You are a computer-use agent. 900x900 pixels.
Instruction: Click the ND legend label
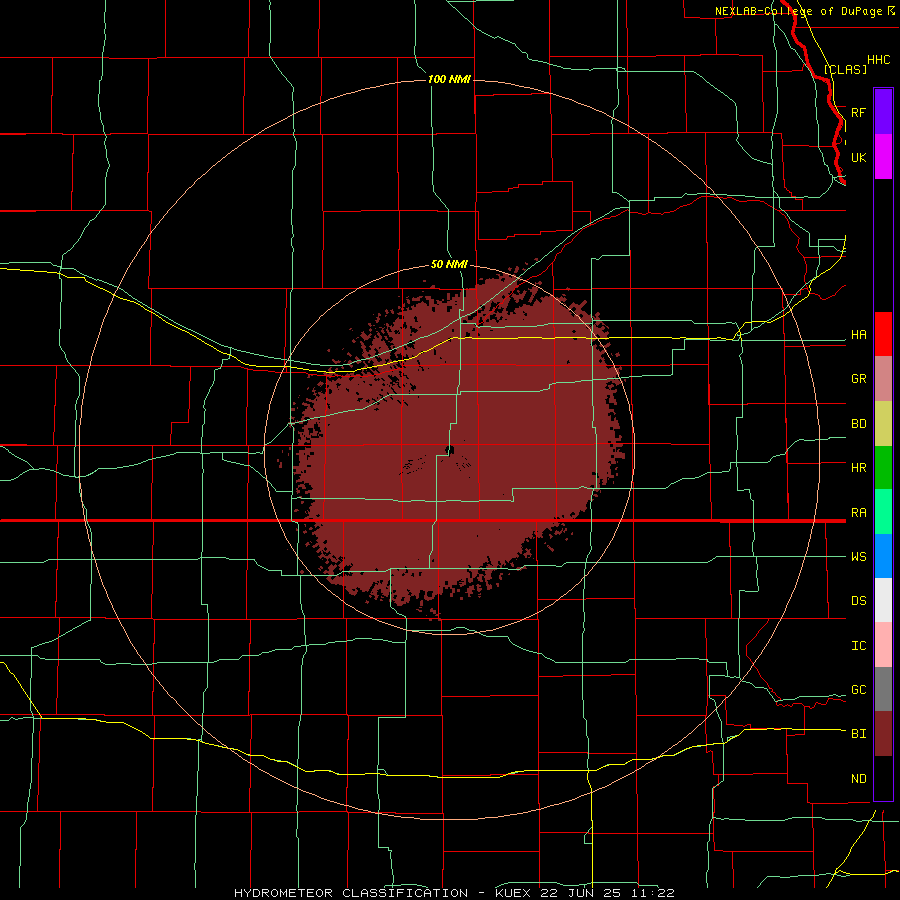point(859,779)
